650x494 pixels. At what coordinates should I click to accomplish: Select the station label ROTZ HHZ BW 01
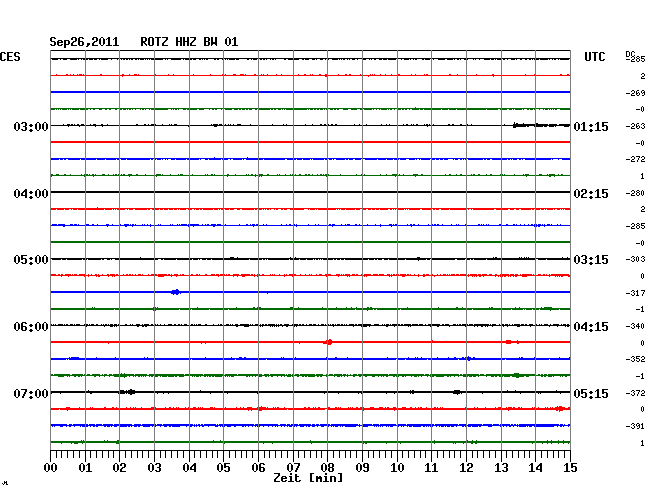[189, 42]
